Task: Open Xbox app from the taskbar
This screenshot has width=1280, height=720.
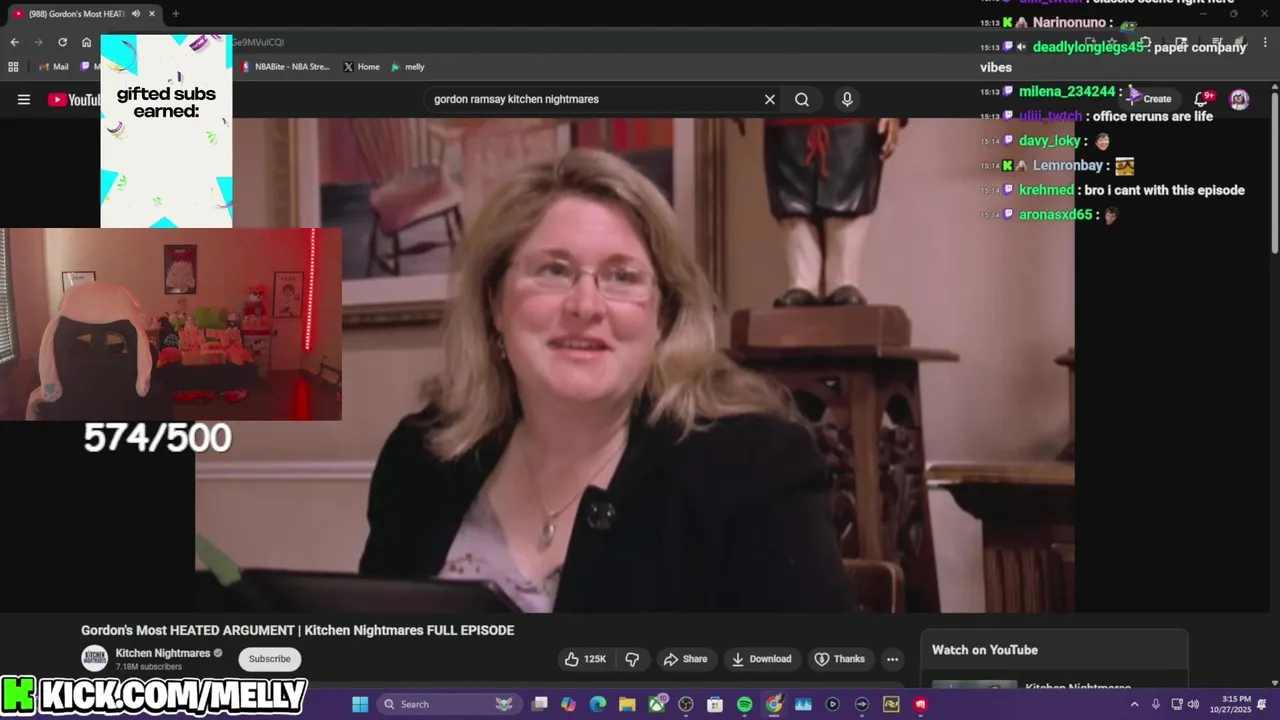Action: pyautogui.click(x=657, y=704)
